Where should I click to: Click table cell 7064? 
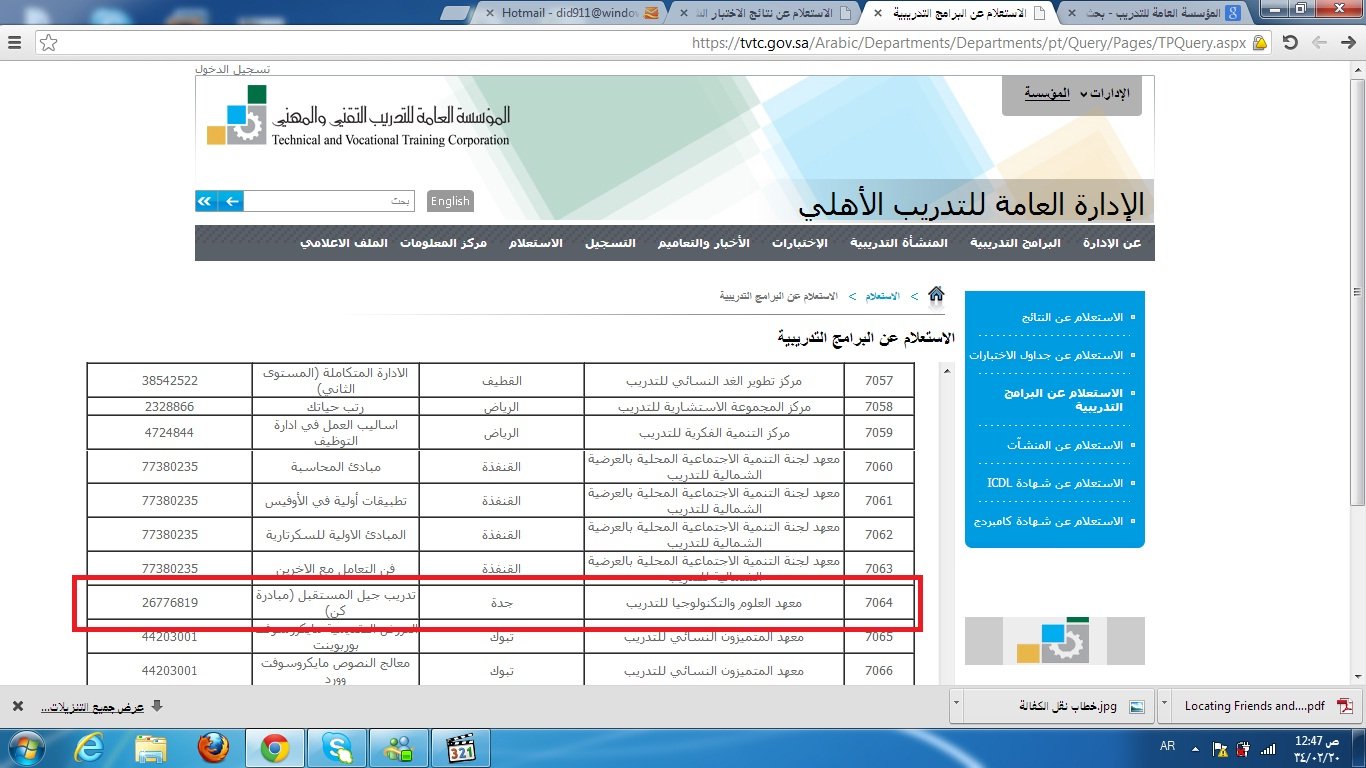pyautogui.click(x=879, y=603)
